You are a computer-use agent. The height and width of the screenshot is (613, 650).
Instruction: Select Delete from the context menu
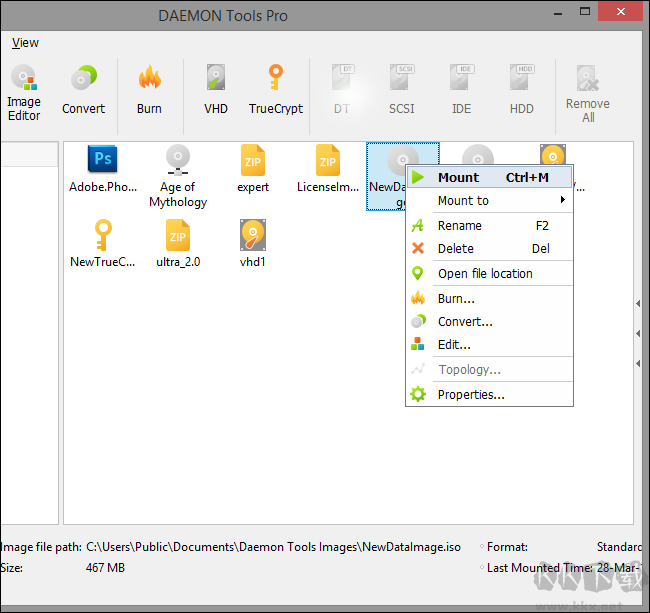pyautogui.click(x=455, y=249)
